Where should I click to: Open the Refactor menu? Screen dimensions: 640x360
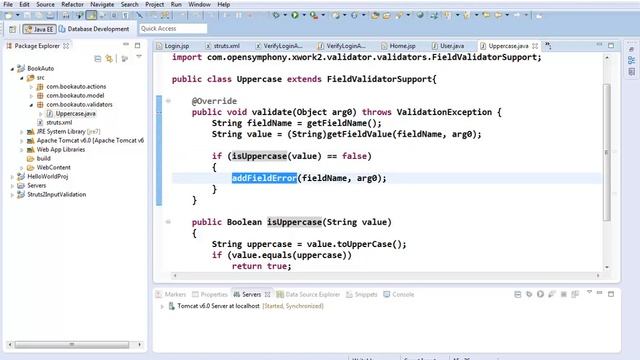[72, 4]
